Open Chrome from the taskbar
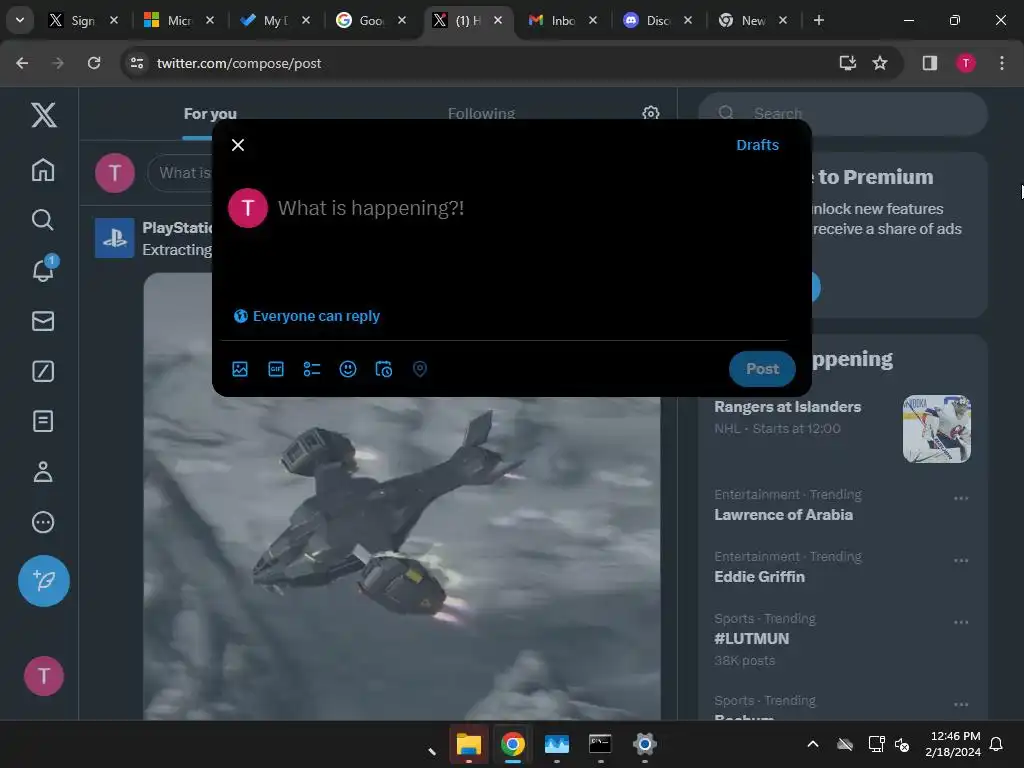1024x768 pixels. pos(513,744)
